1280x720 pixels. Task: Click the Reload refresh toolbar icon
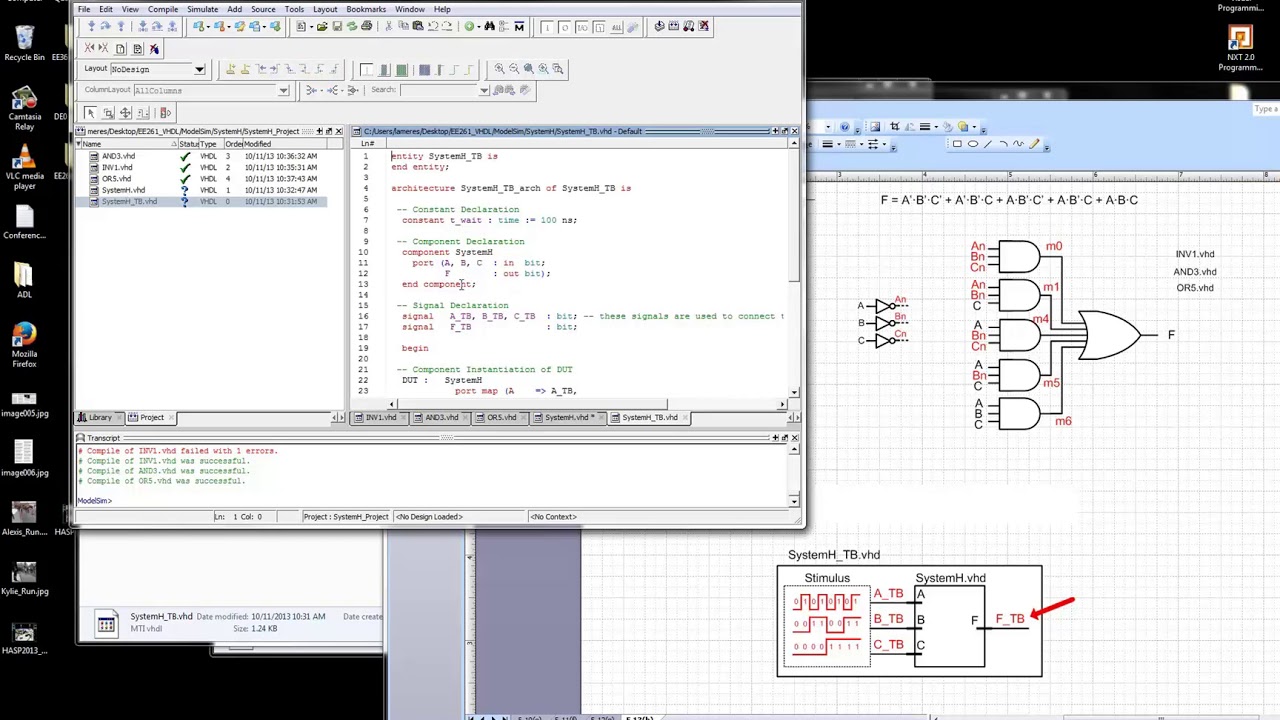point(352,26)
